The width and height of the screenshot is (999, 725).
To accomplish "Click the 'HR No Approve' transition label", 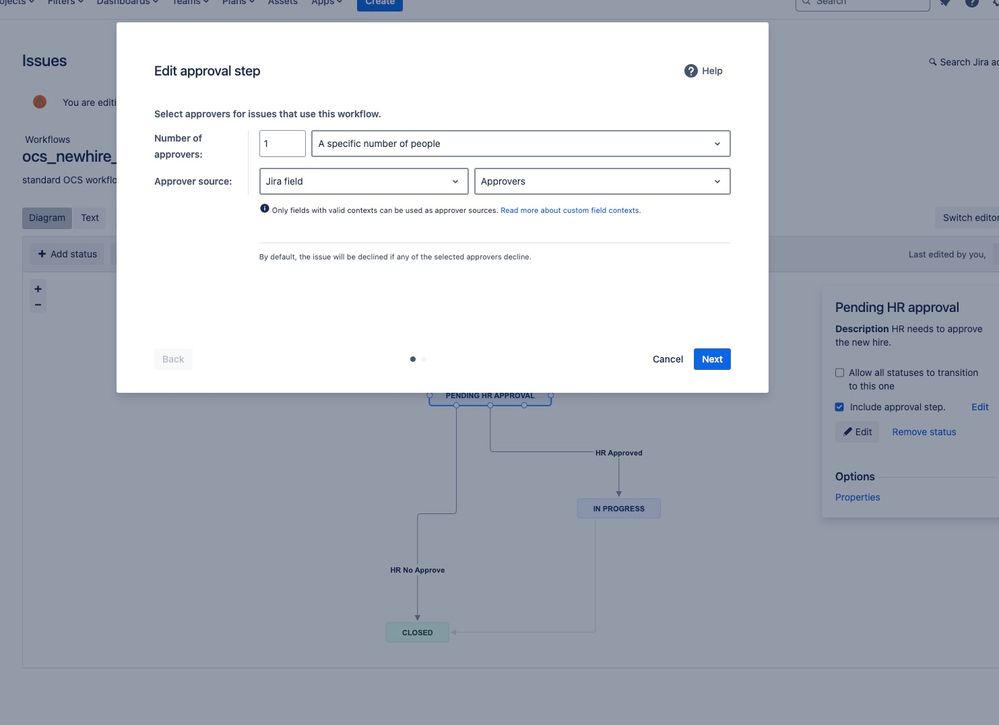I will [417, 570].
